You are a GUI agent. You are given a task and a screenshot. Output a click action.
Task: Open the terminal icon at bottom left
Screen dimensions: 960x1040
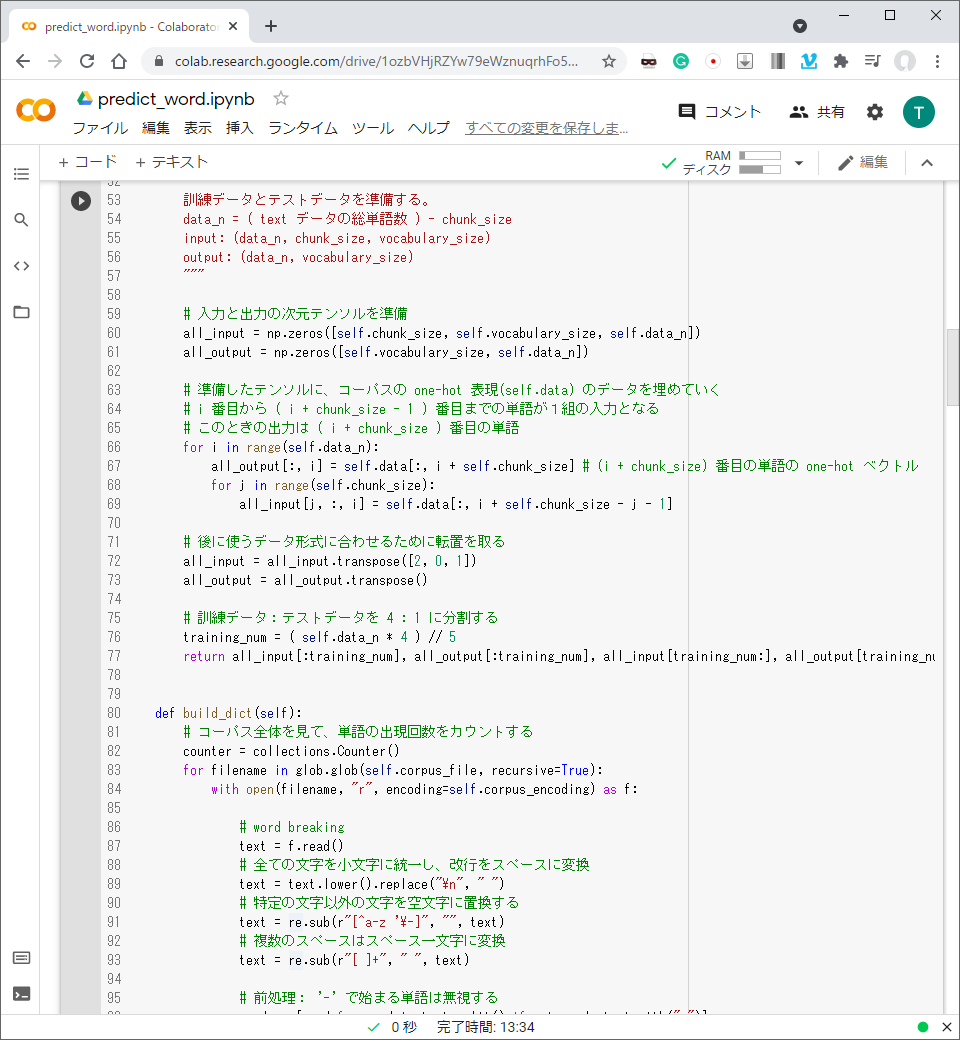pyautogui.click(x=21, y=994)
